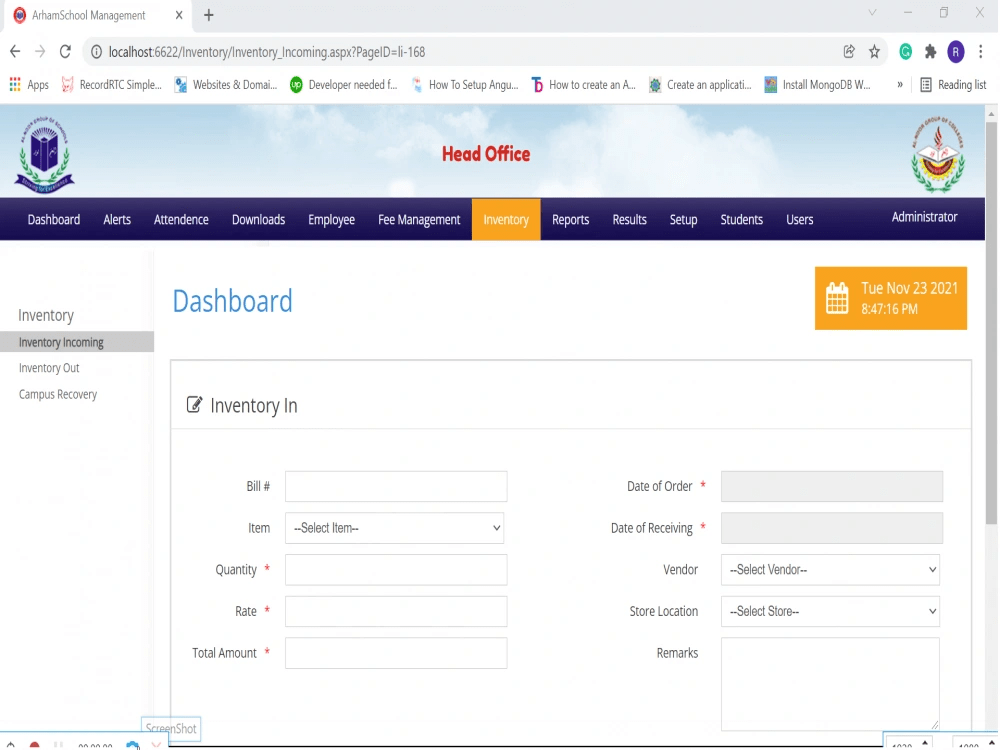Go to Dashboard menu
This screenshot has width=1000, height=750.
(54, 219)
